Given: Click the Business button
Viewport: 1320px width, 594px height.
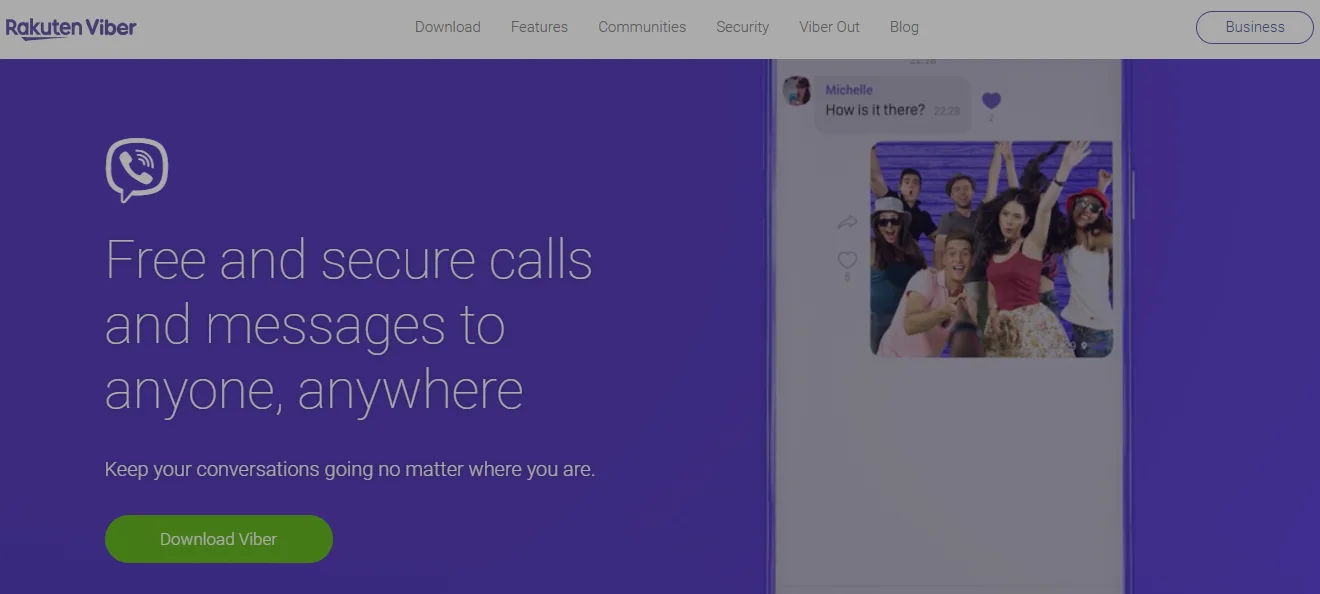Looking at the screenshot, I should point(1254,27).
